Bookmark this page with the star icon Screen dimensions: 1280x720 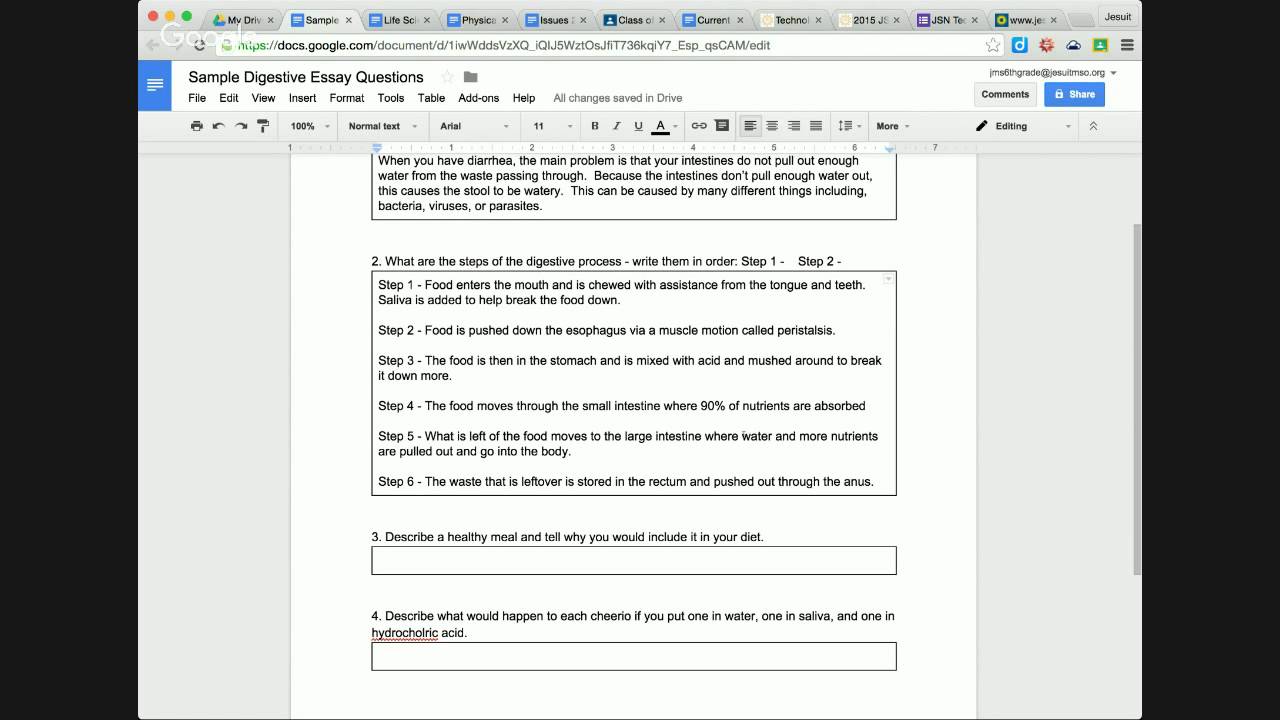(x=993, y=45)
